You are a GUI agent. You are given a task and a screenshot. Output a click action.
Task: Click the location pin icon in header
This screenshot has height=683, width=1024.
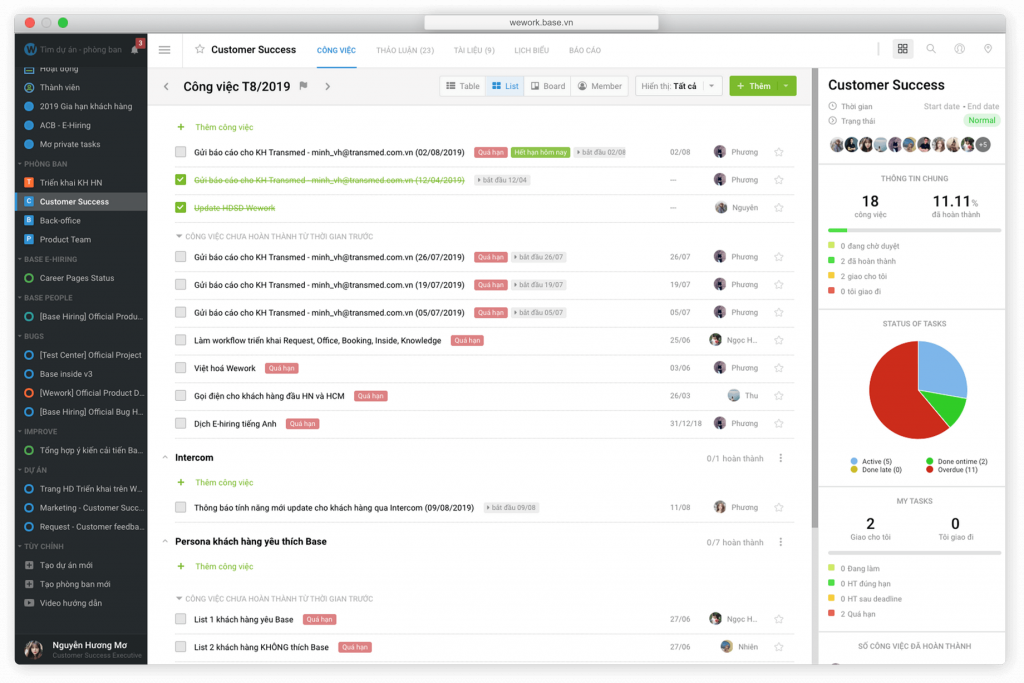[x=988, y=49]
